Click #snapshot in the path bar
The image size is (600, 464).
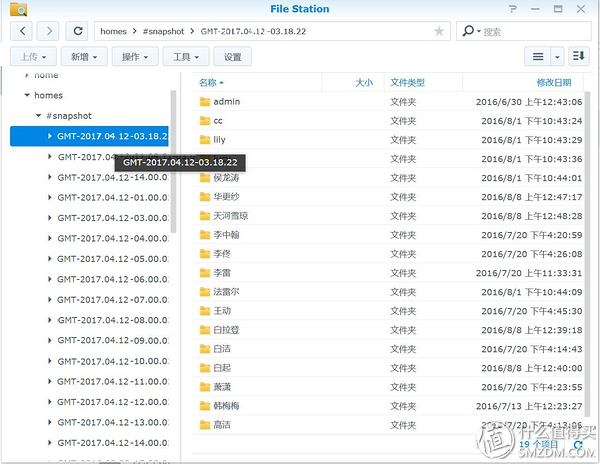(x=163, y=31)
